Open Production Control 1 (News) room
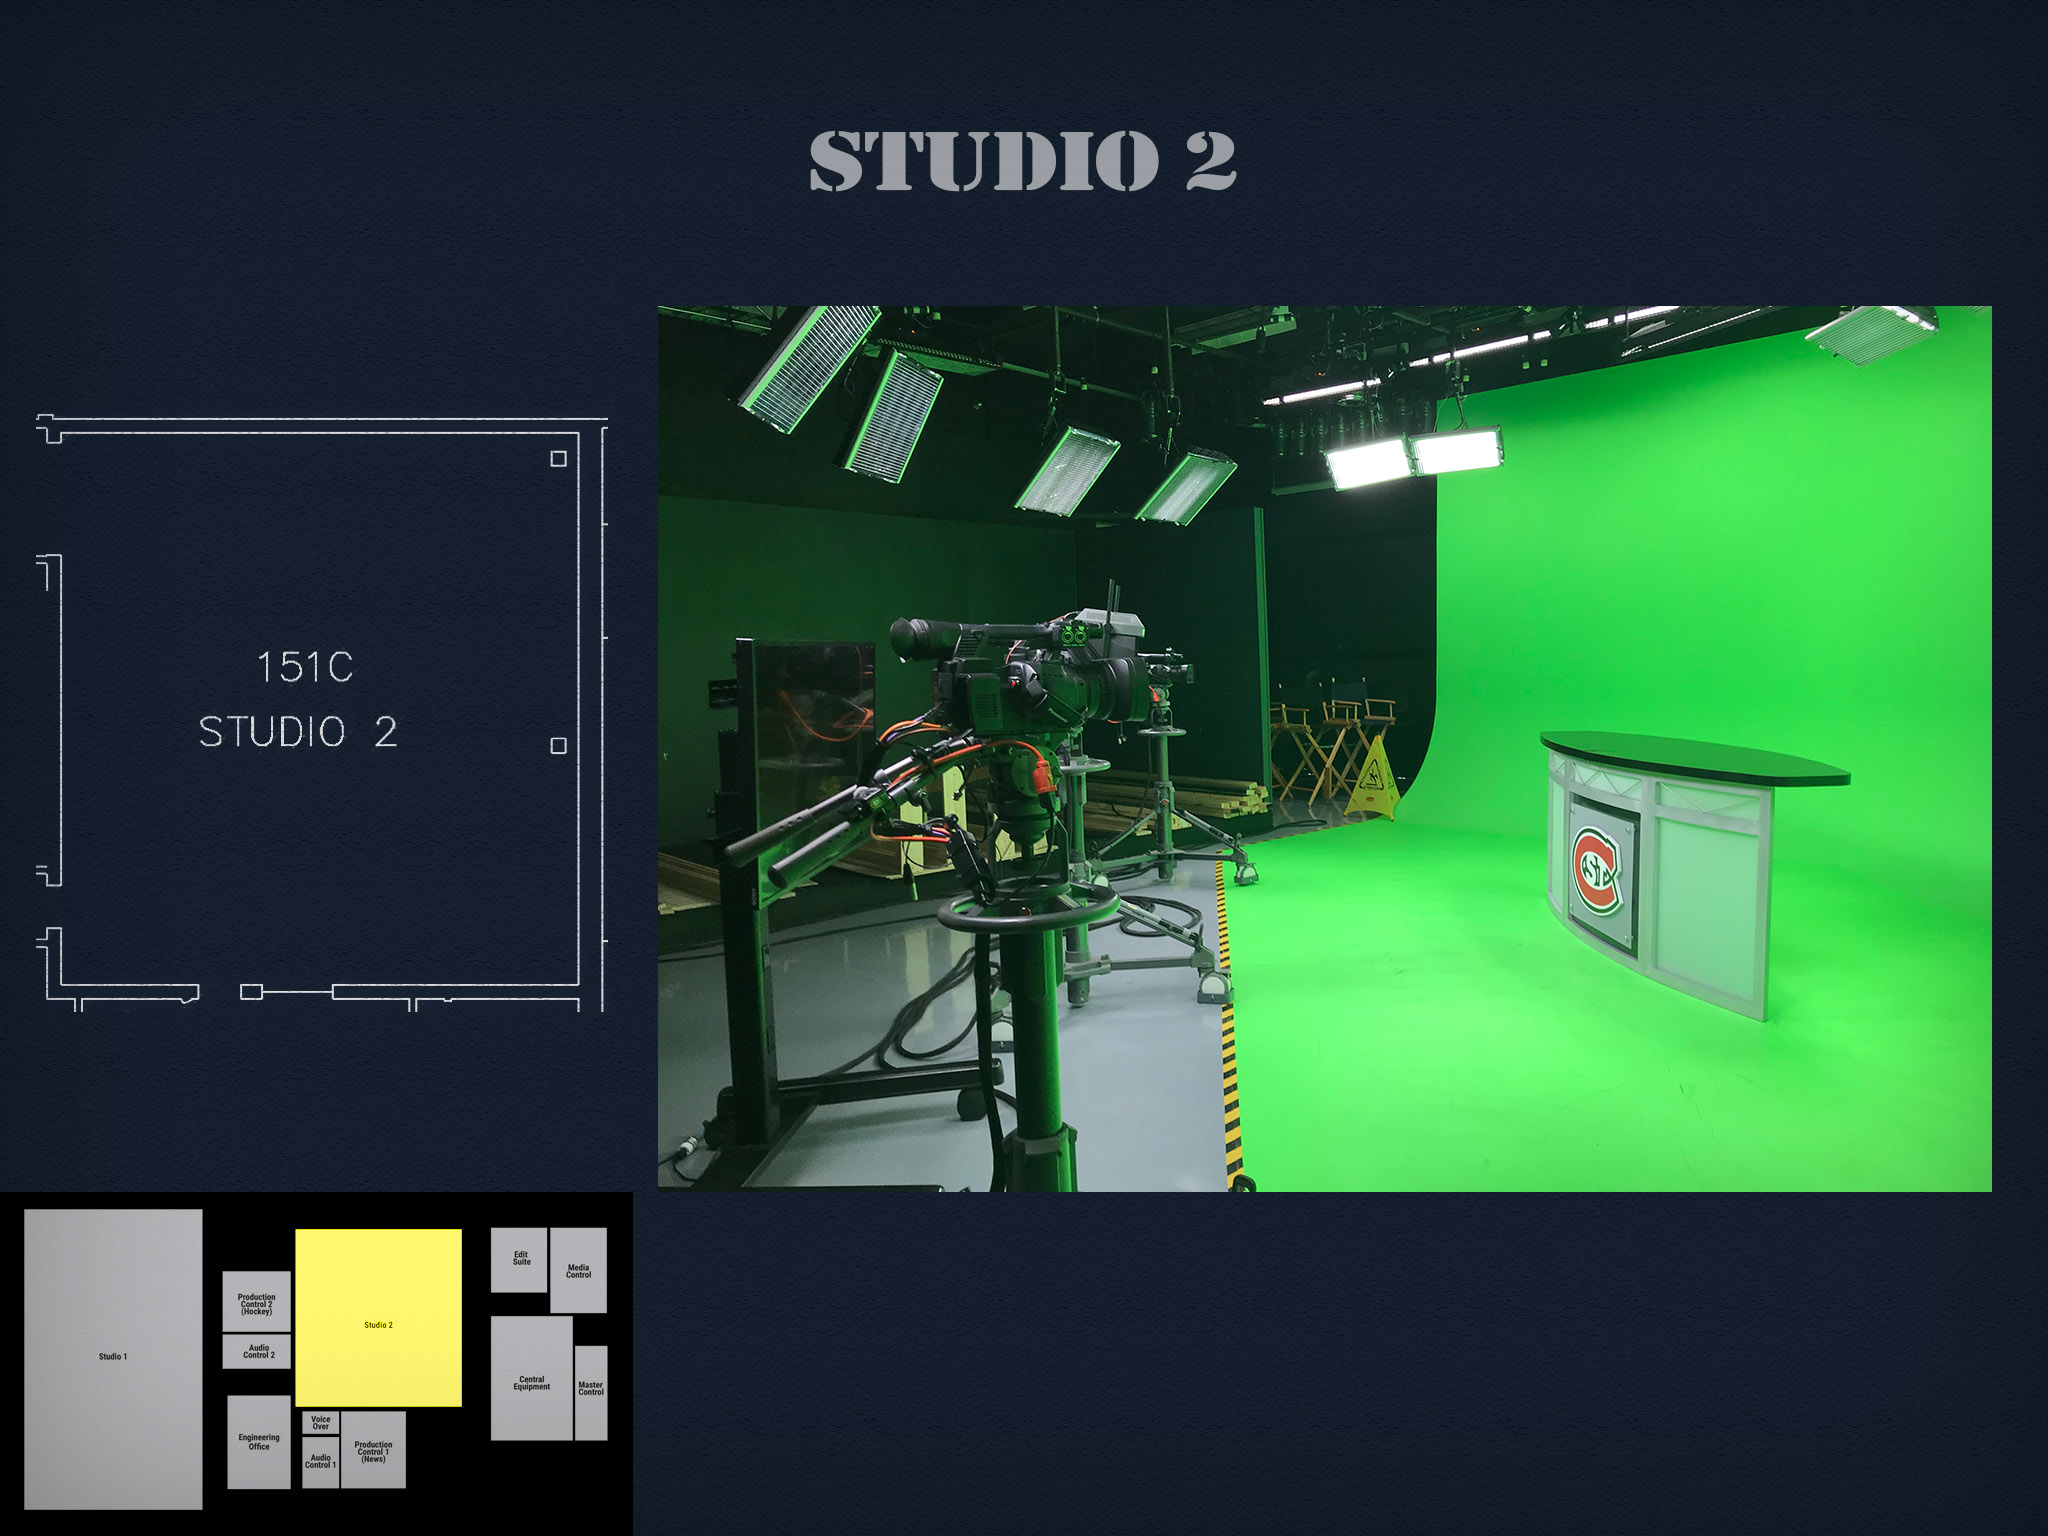This screenshot has width=2048, height=1536. (x=373, y=1451)
